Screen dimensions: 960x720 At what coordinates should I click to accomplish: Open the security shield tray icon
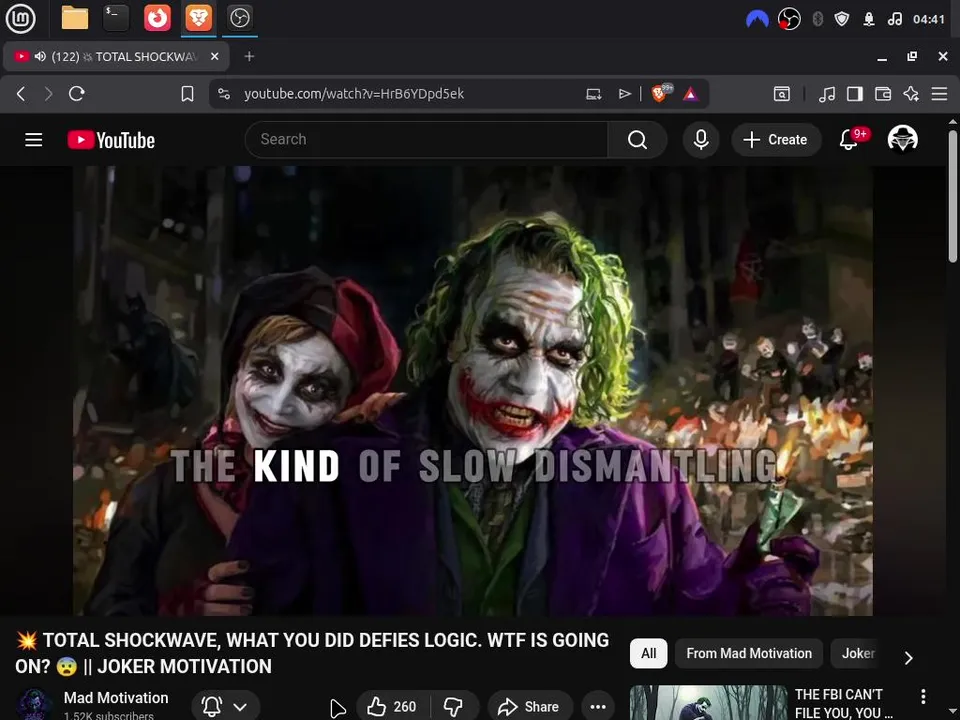tap(842, 20)
